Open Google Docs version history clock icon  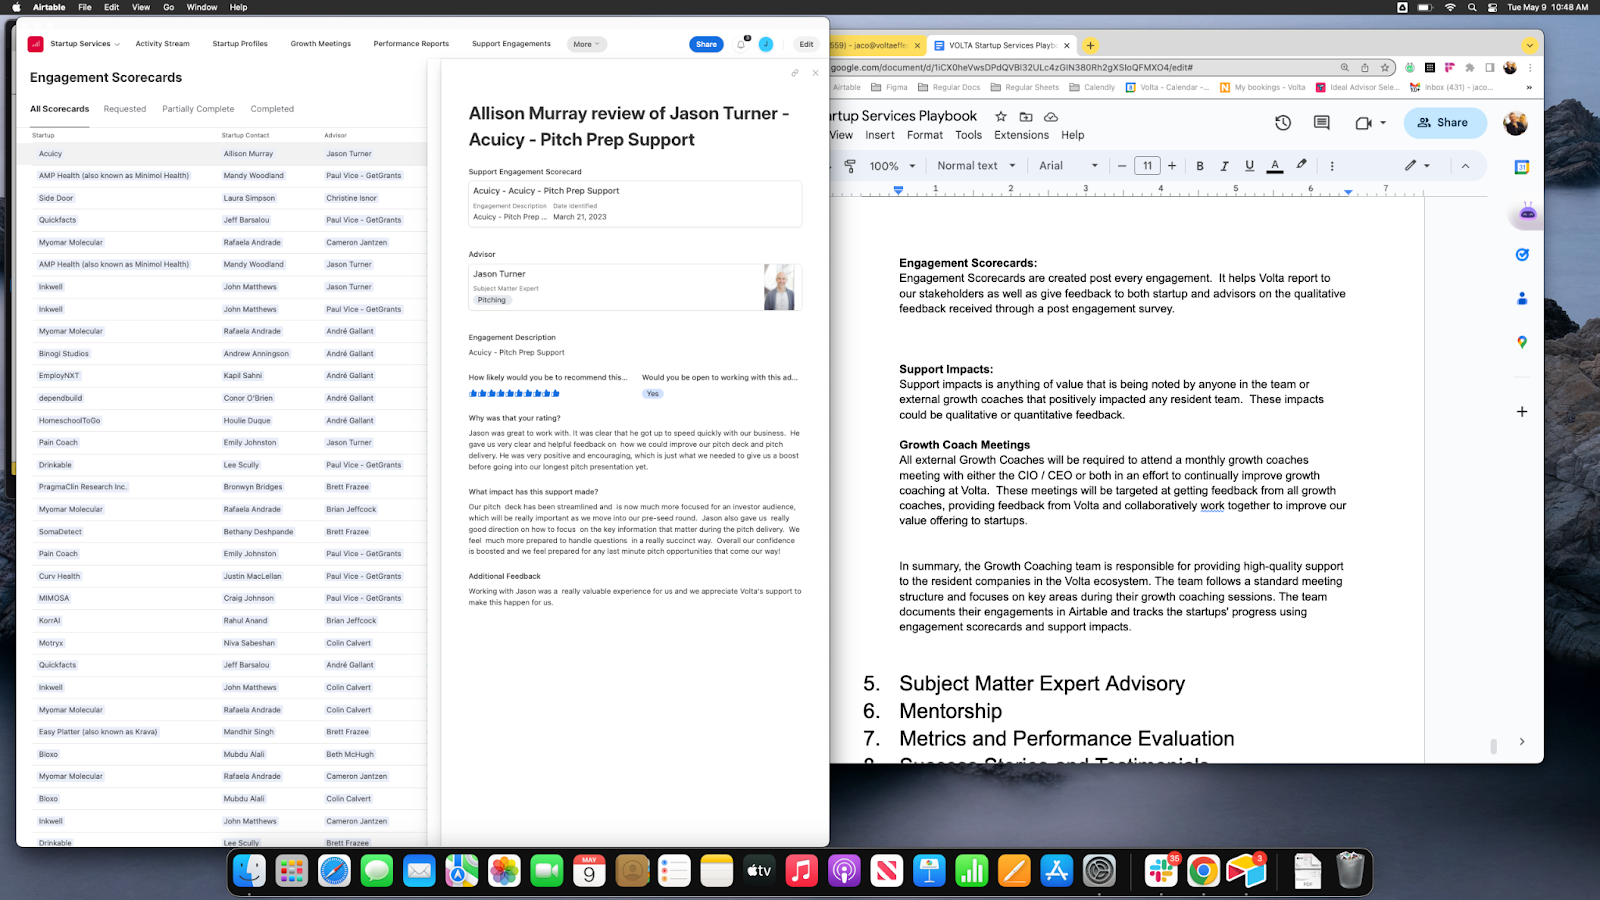(x=1283, y=123)
